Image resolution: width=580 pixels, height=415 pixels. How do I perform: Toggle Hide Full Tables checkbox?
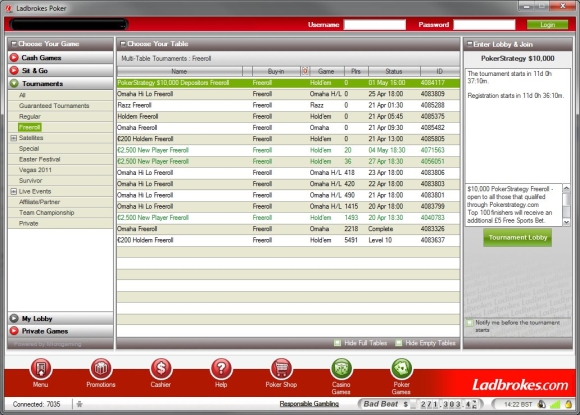(x=337, y=343)
